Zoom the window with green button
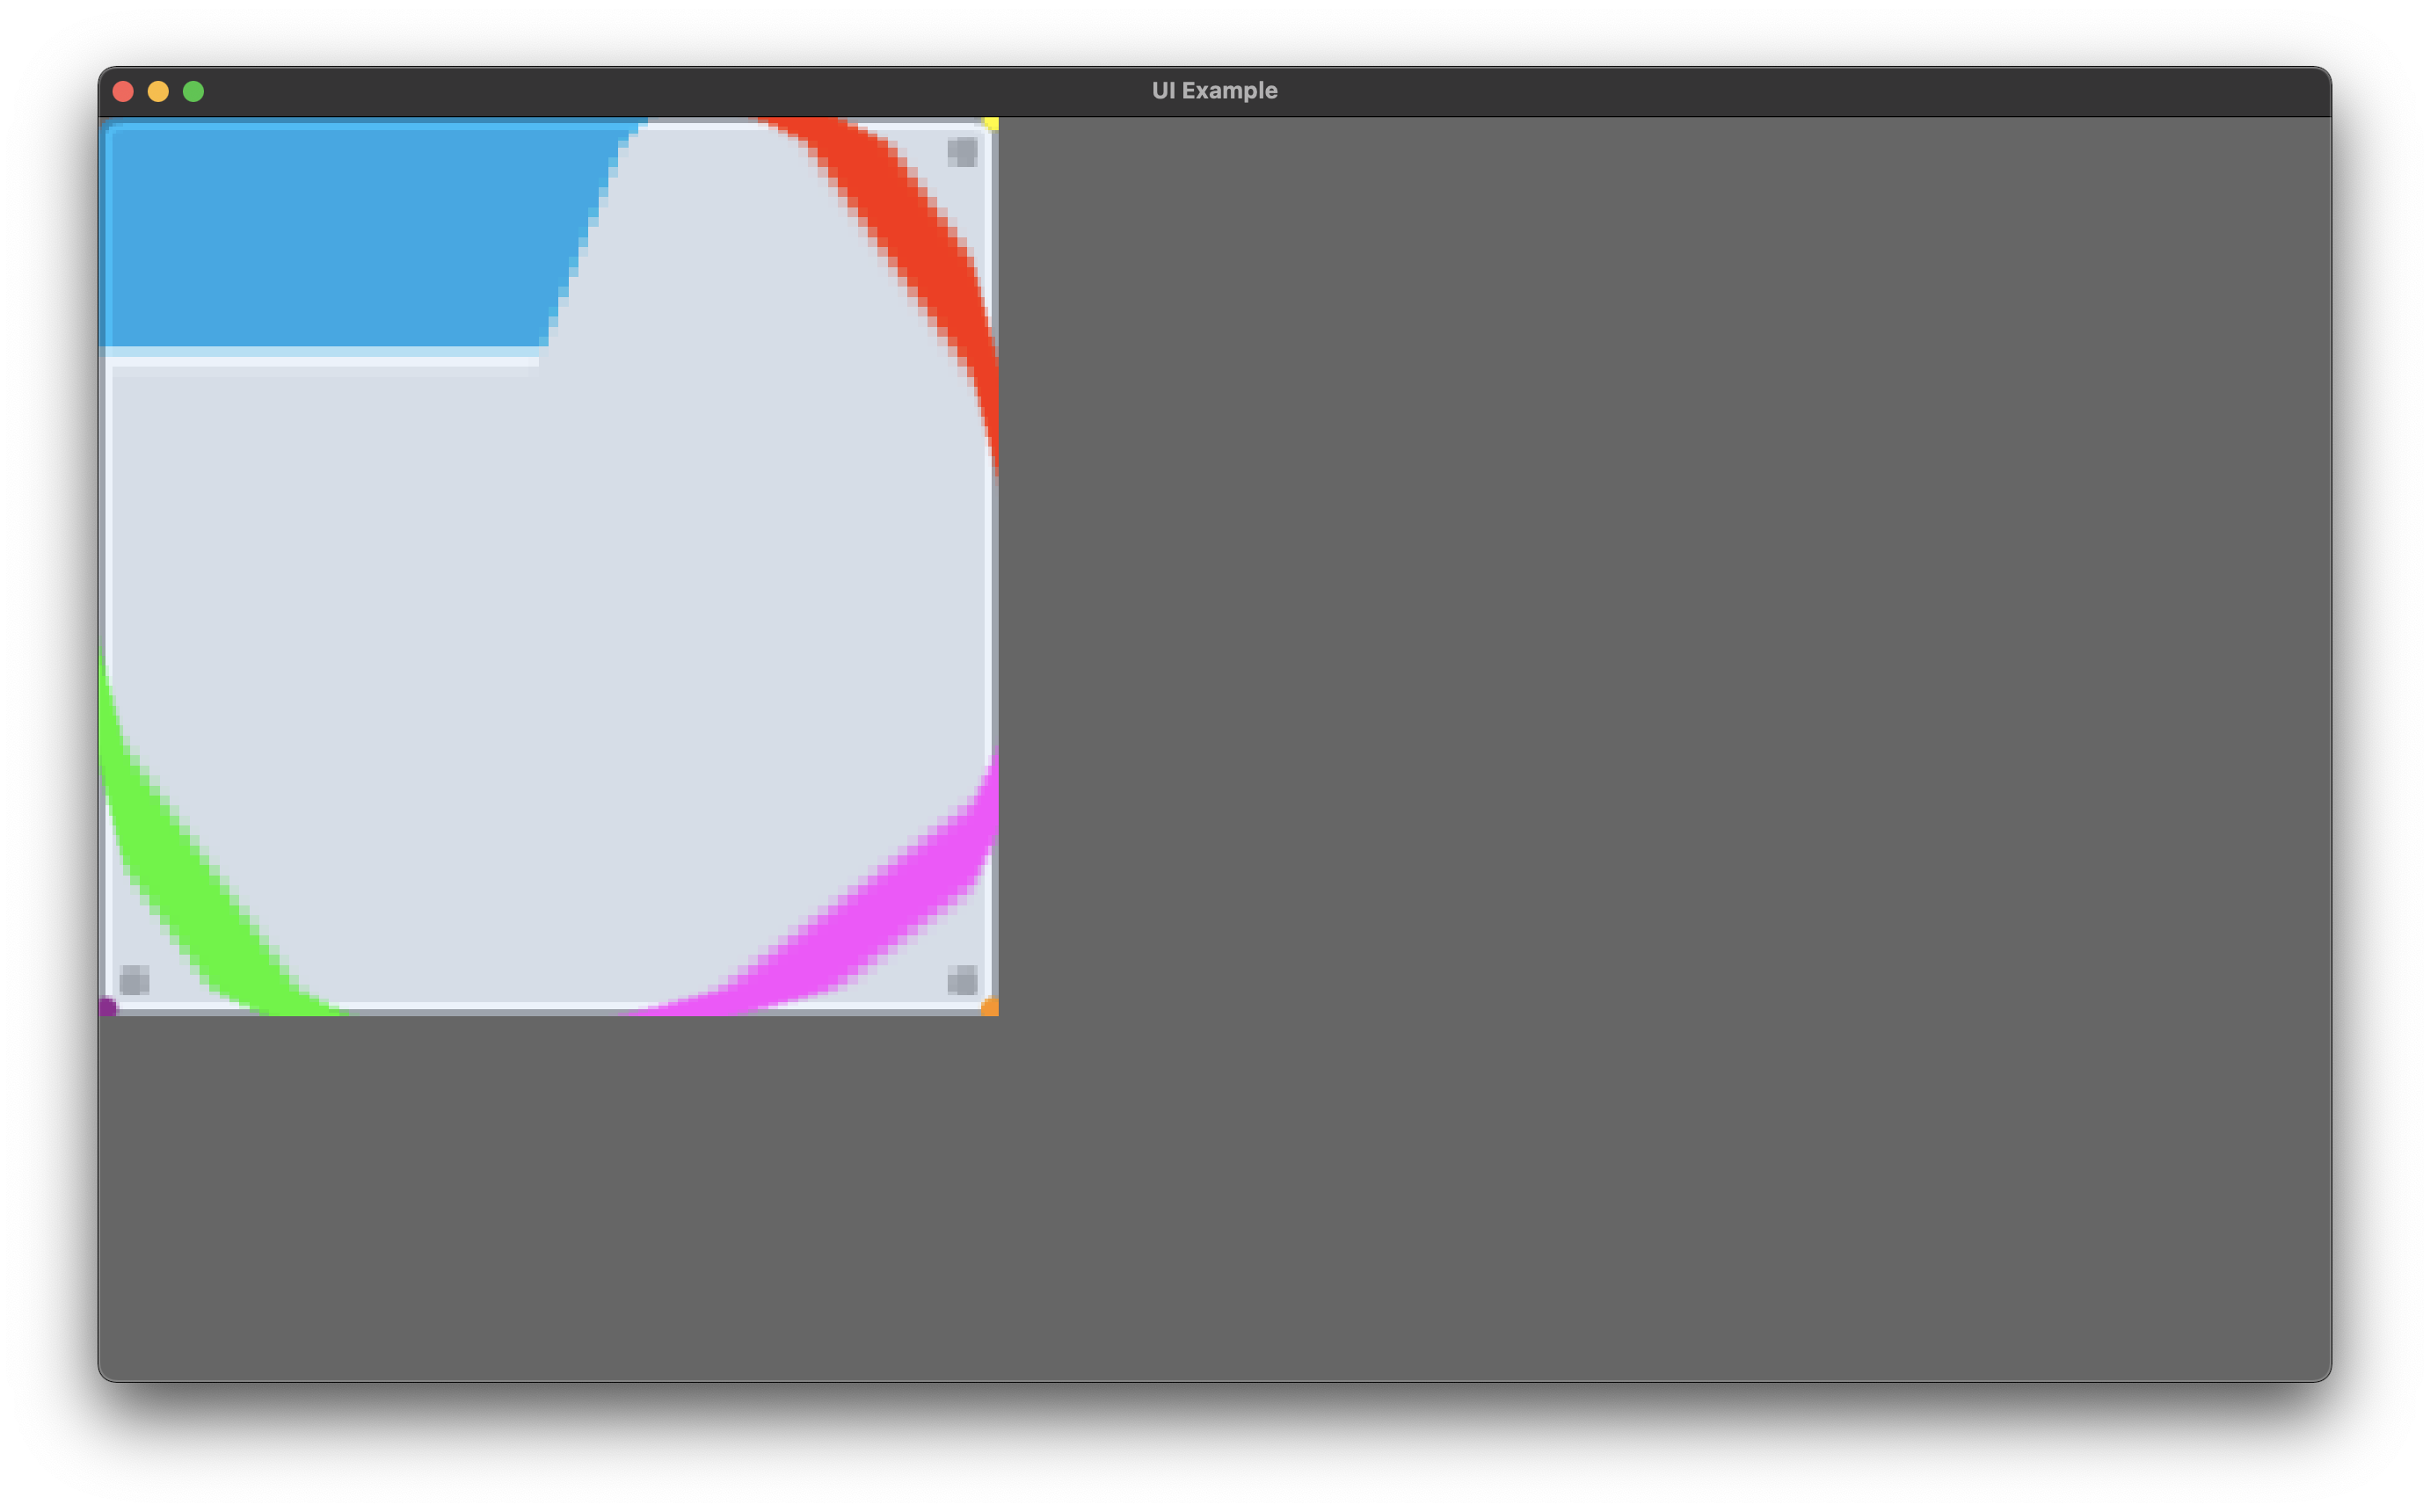Screen dimensions: 2430x1512 coord(193,91)
